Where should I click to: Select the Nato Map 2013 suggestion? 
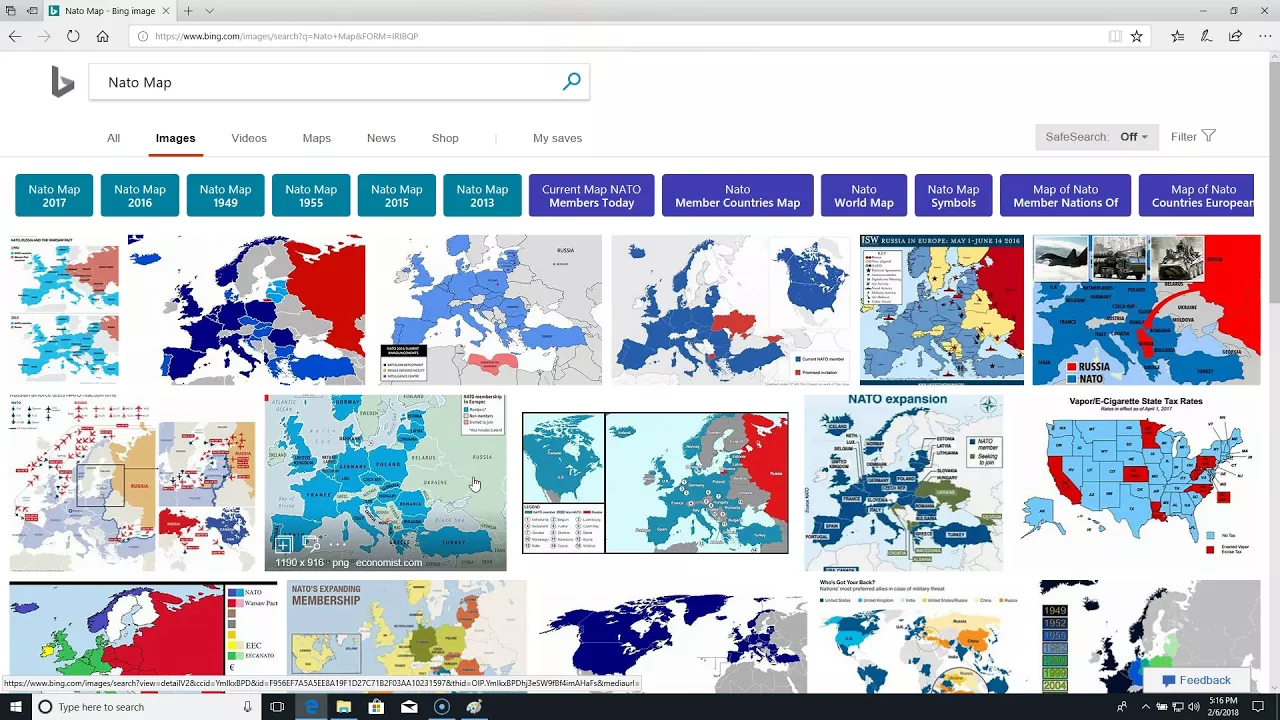click(x=482, y=196)
